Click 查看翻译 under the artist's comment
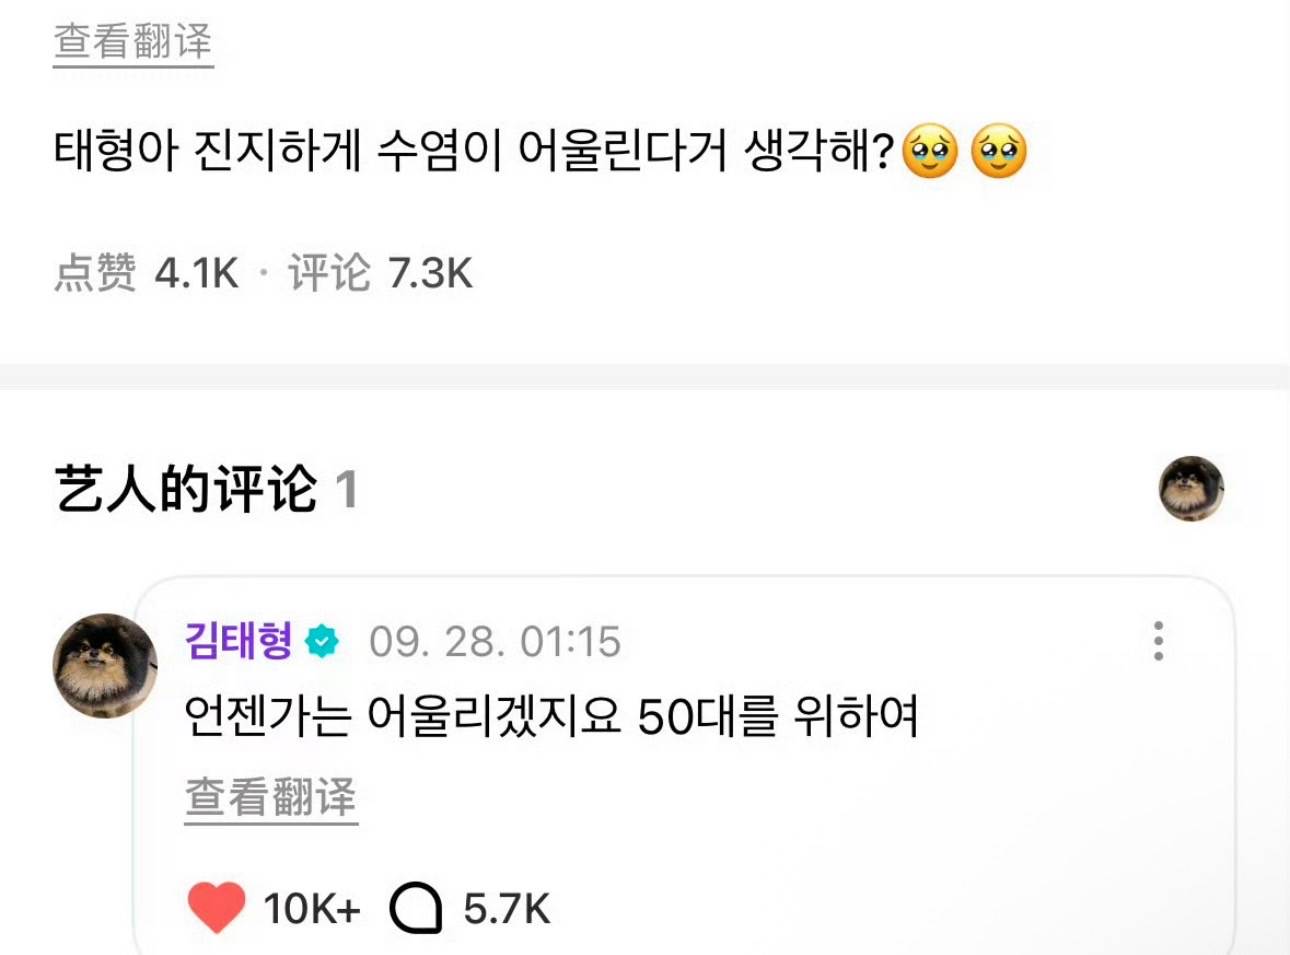 (x=271, y=798)
